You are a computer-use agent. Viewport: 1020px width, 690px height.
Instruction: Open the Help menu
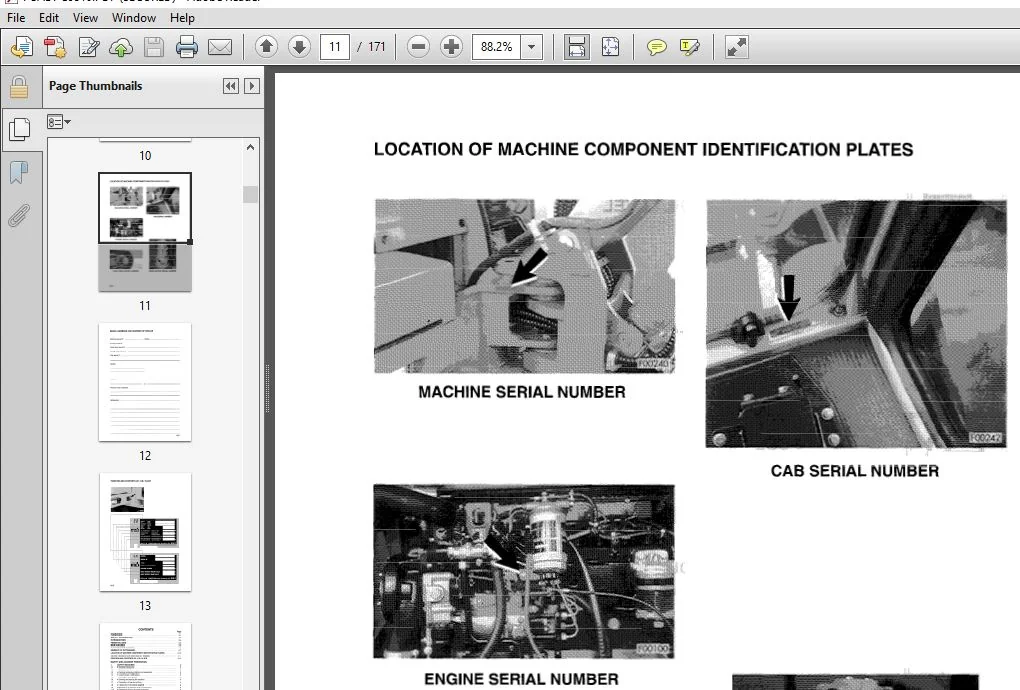(182, 18)
